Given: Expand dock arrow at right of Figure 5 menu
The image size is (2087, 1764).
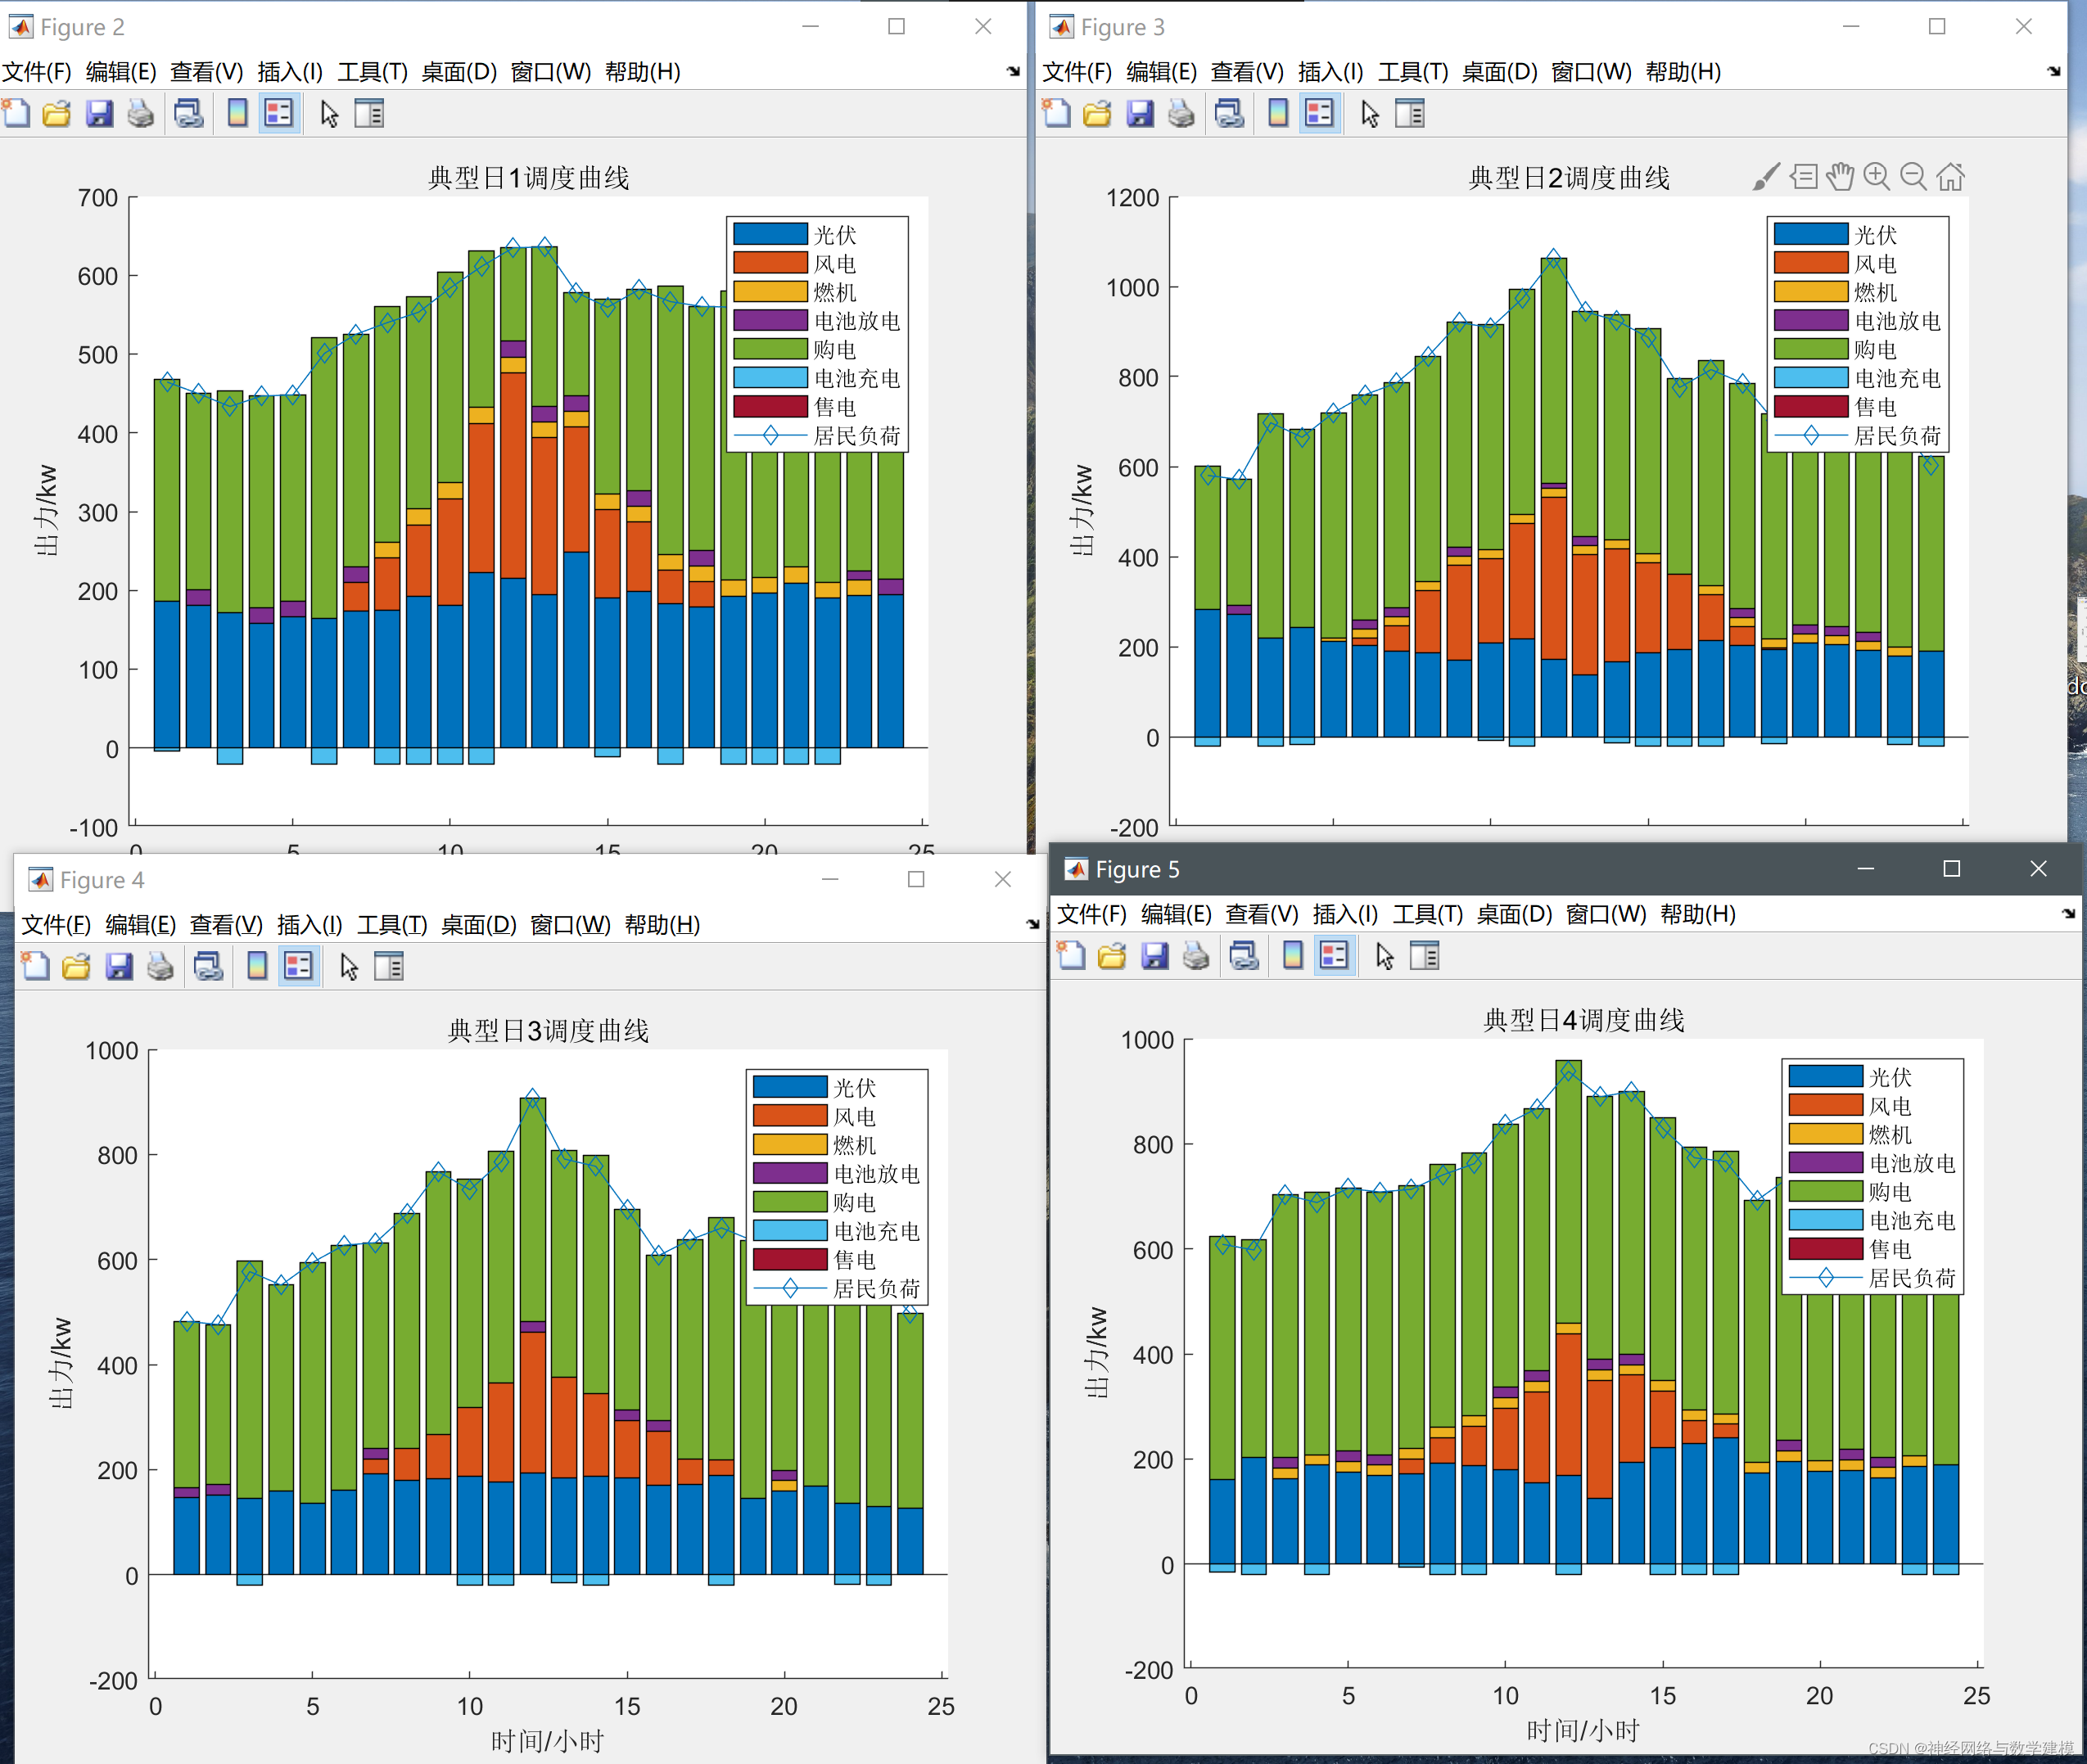Looking at the screenshot, I should point(2068,914).
